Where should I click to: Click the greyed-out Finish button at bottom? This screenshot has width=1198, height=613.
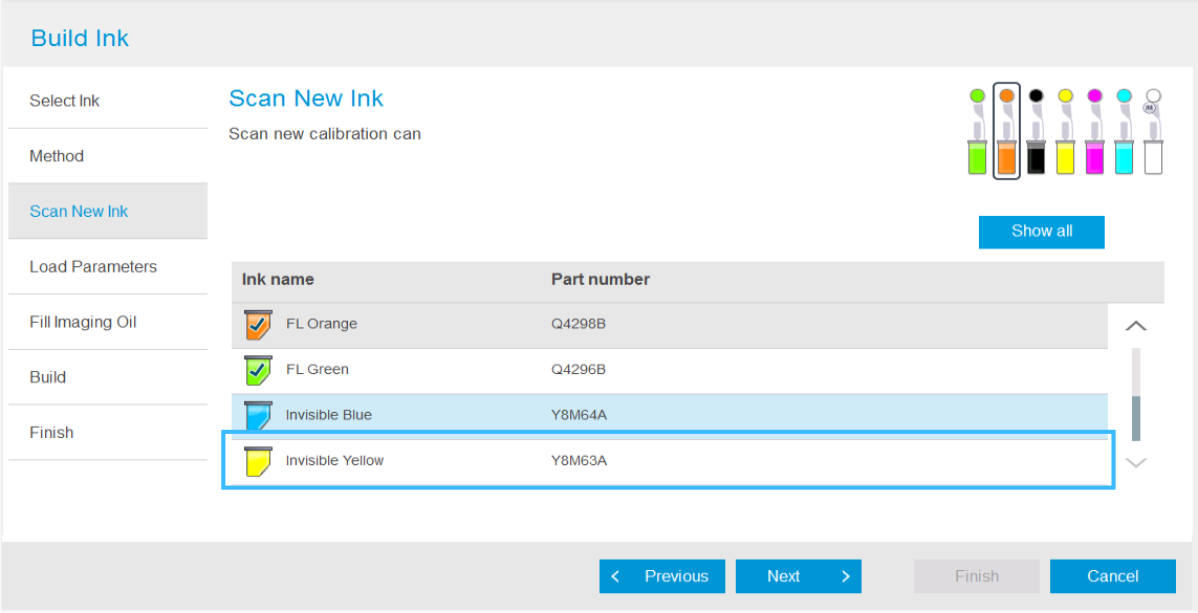(976, 576)
